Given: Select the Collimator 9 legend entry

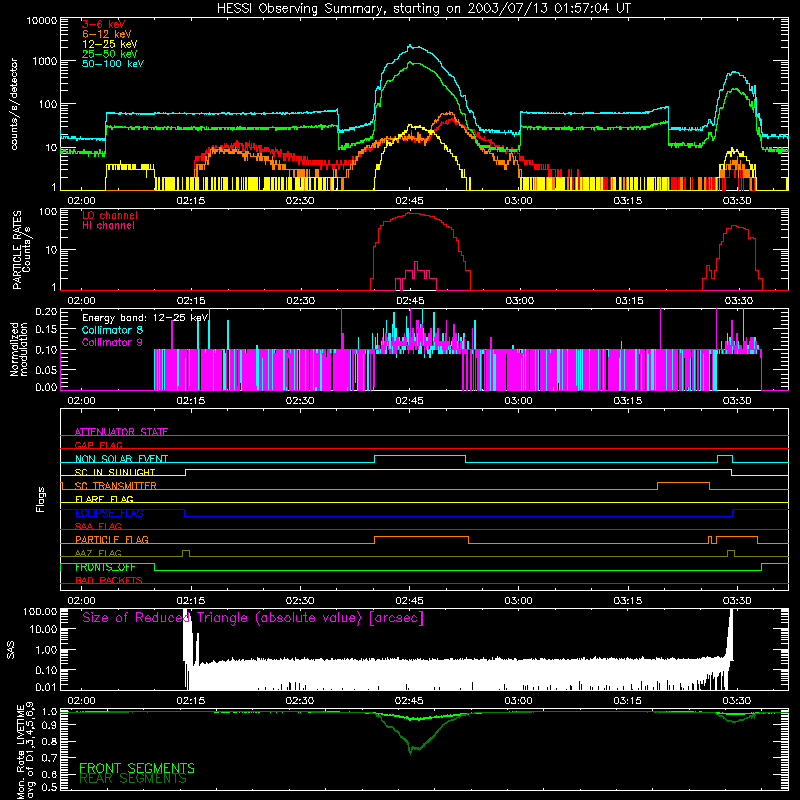Looking at the screenshot, I should 112,342.
